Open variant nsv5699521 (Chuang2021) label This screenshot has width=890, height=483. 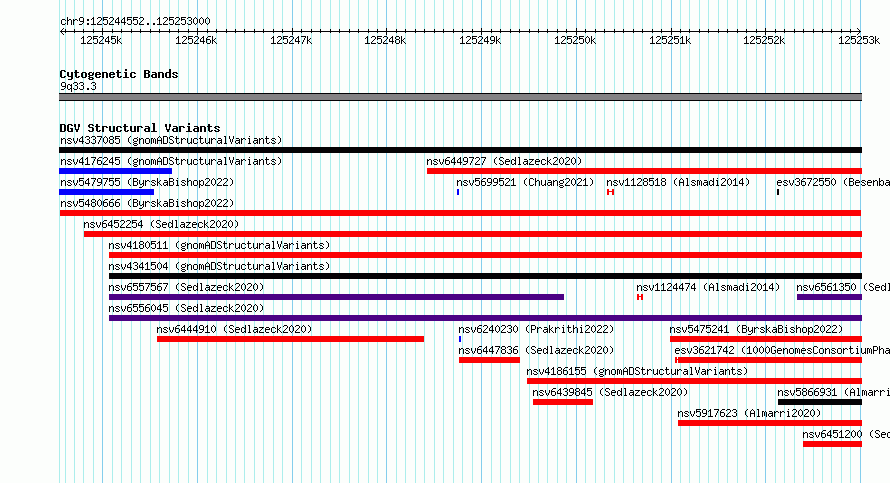(x=525, y=182)
